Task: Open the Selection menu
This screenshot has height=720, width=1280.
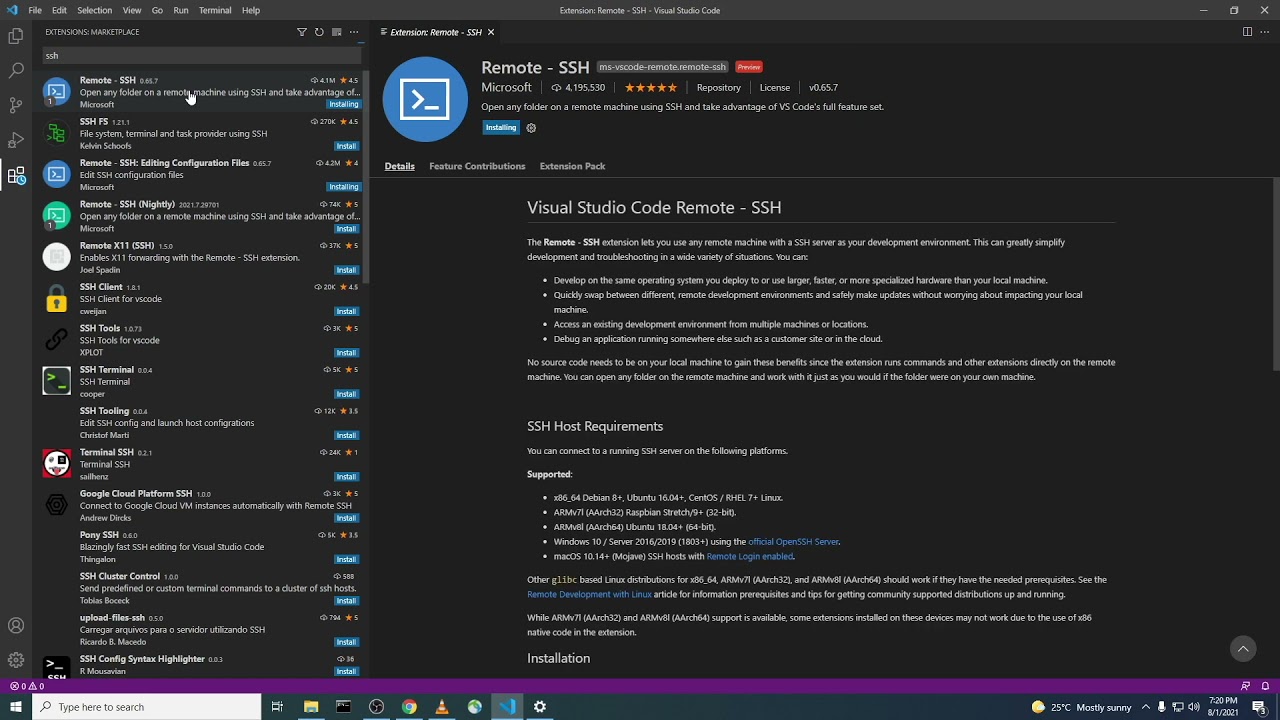Action: pos(94,10)
